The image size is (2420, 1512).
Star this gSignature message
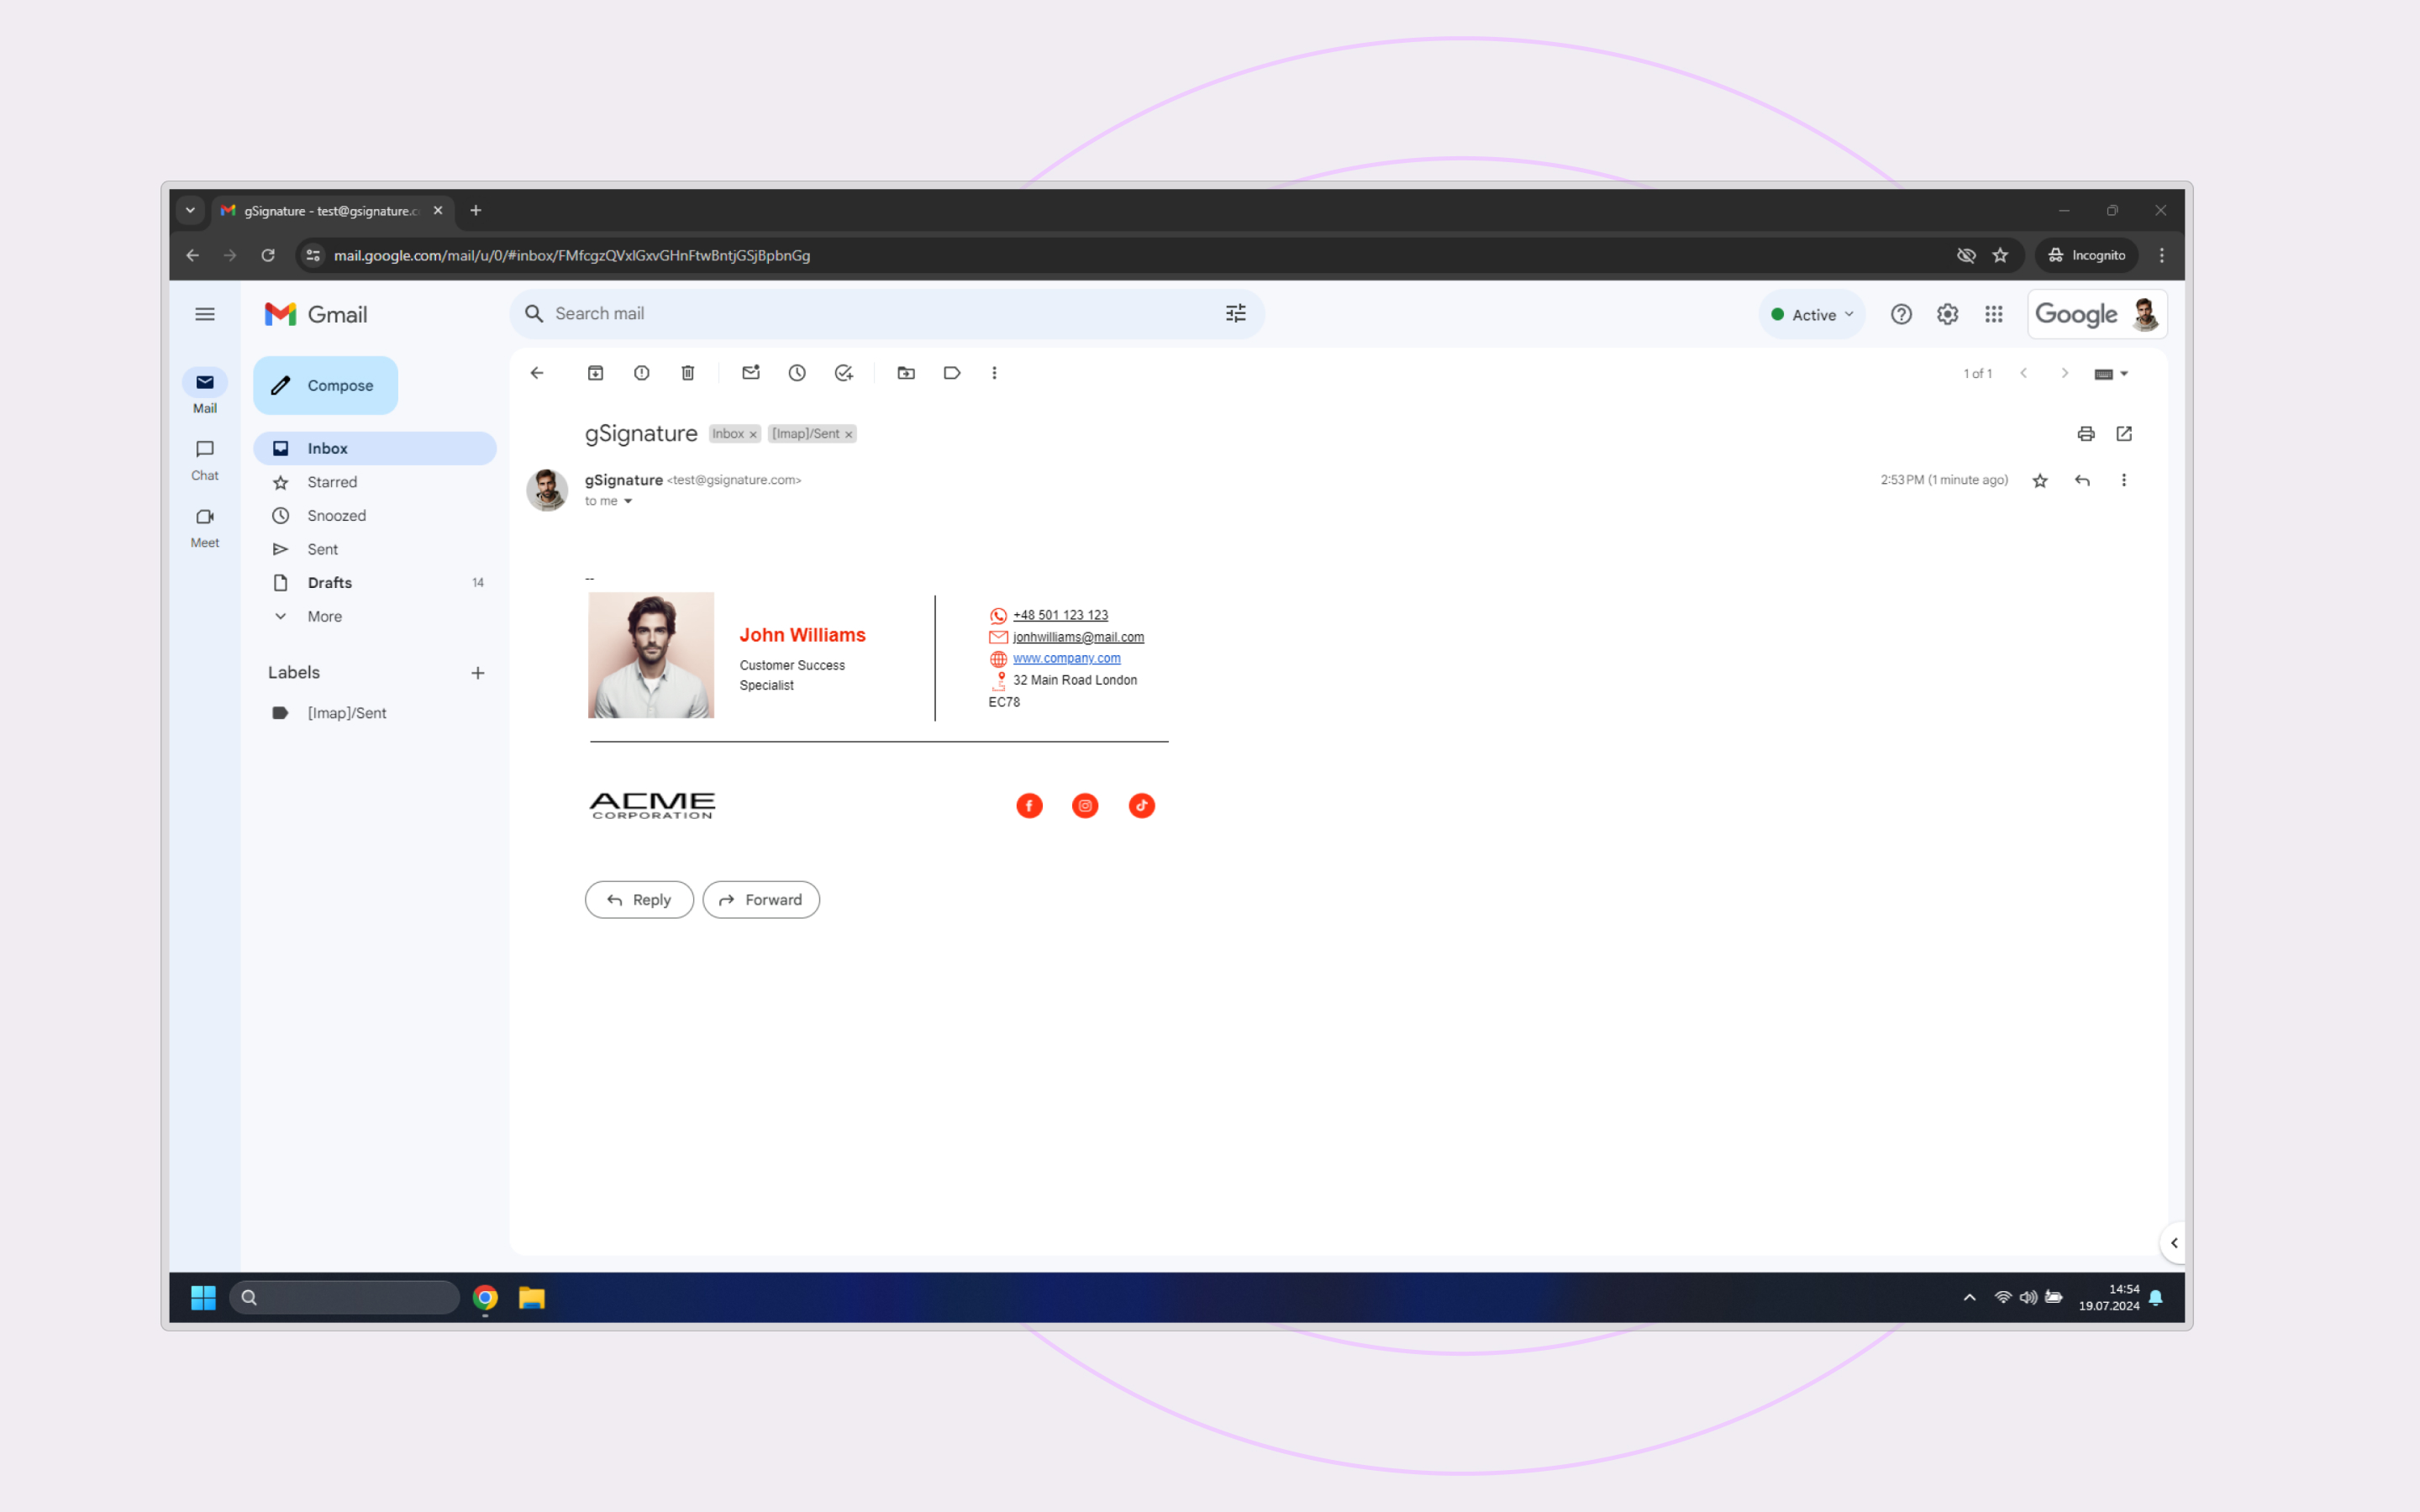(x=2040, y=481)
